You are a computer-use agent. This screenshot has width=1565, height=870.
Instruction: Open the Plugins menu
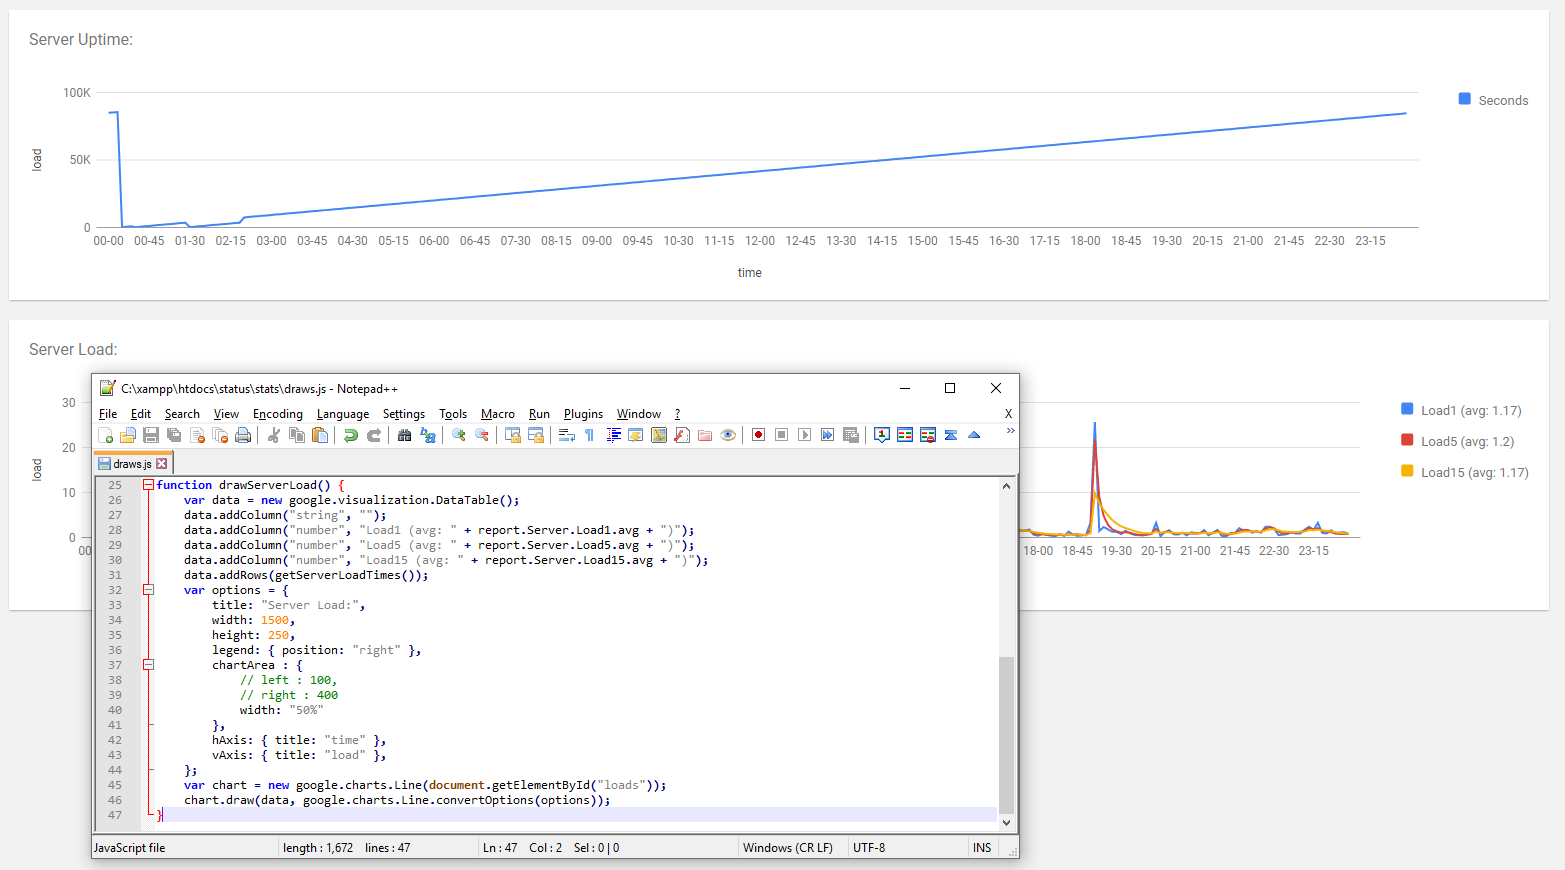[583, 414]
